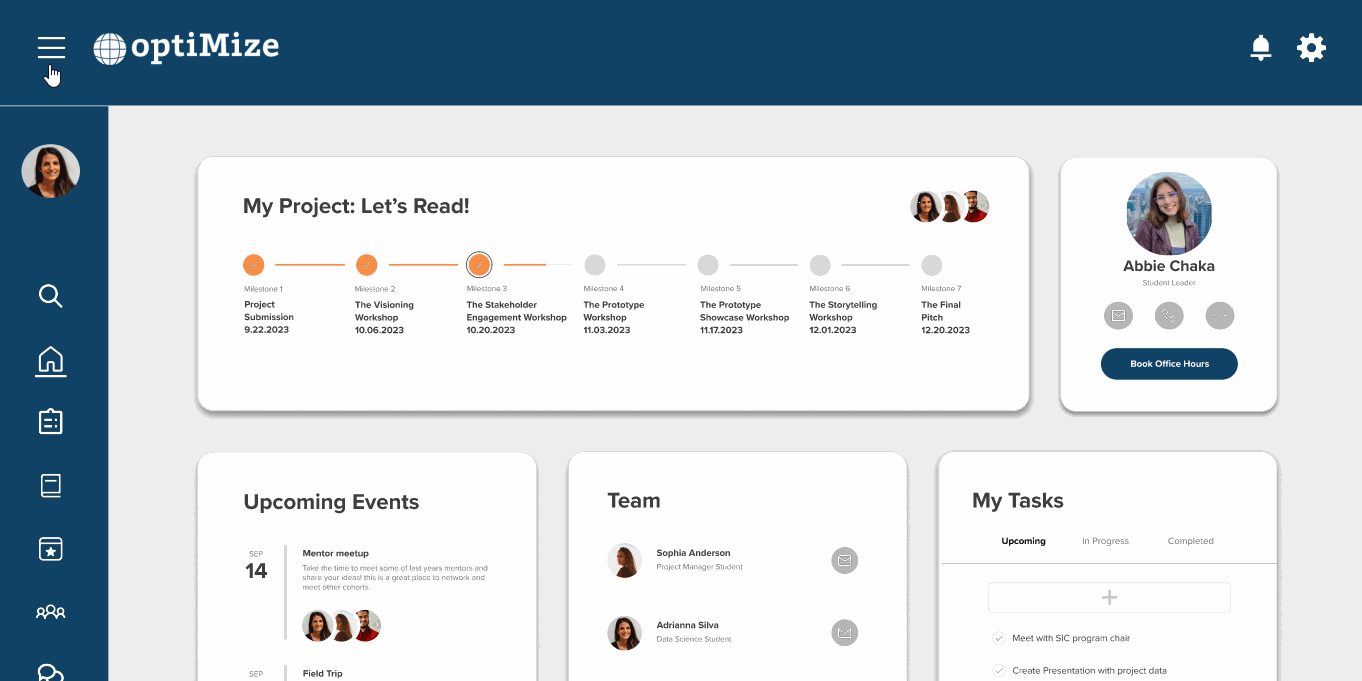Open the hamburger menu
The width and height of the screenshot is (1362, 681).
coord(51,47)
